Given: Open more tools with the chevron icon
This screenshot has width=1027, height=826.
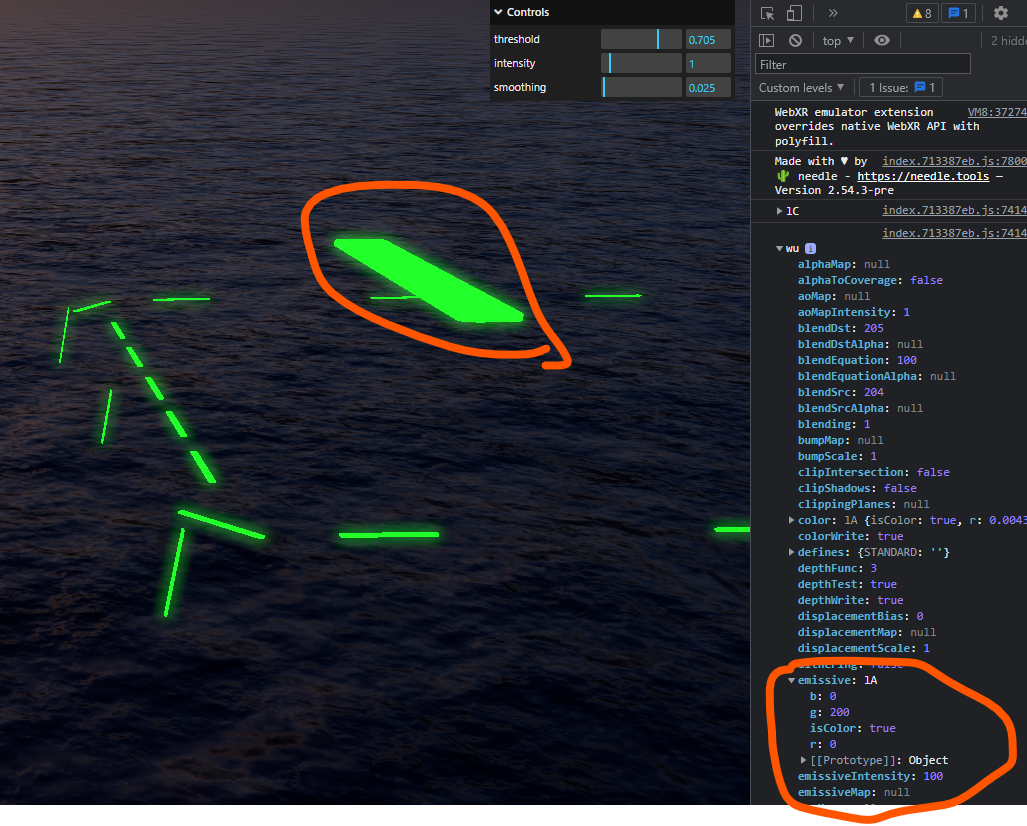Looking at the screenshot, I should (833, 13).
